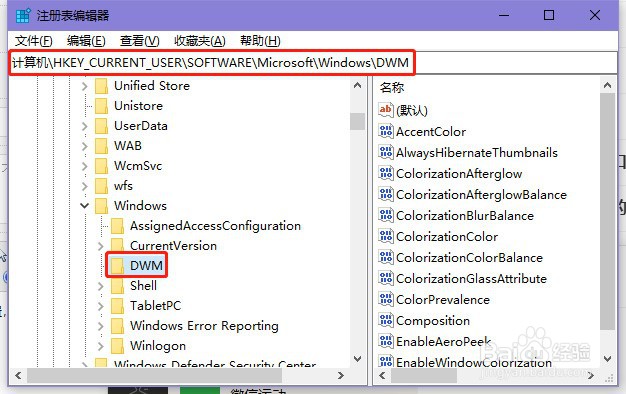This screenshot has height=394, width=626.
Task: Open the 收藏夹(A) menu
Action: pyautogui.click(x=200, y=41)
